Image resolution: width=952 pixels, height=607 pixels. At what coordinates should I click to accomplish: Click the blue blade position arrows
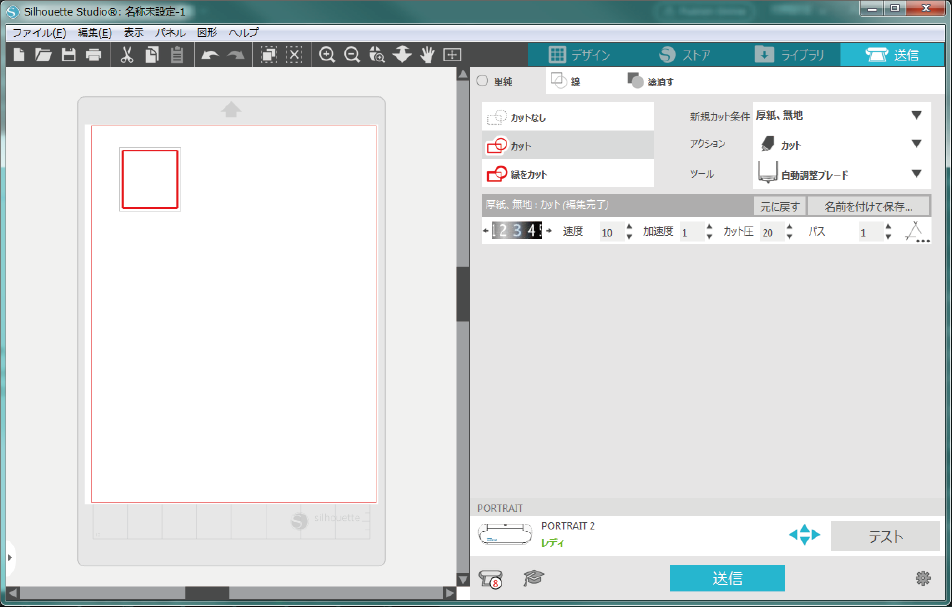(804, 535)
